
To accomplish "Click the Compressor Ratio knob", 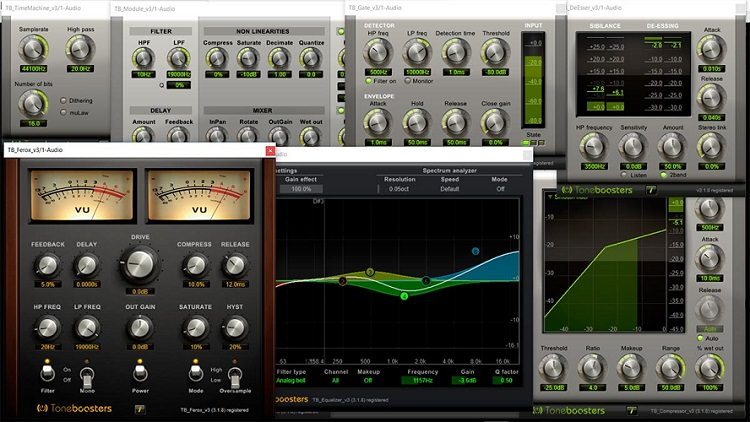I will point(594,365).
